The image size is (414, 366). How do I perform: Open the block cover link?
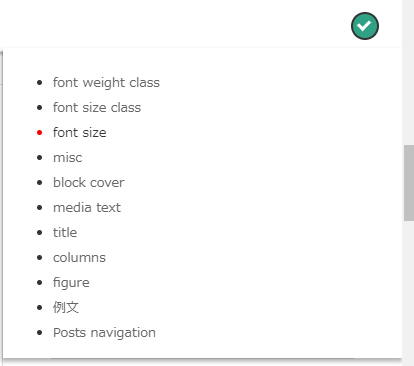point(89,183)
